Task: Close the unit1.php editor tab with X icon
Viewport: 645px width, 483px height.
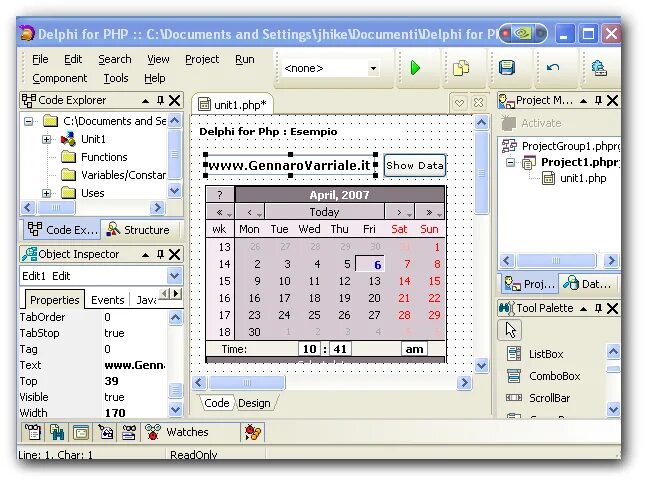Action: (x=478, y=103)
